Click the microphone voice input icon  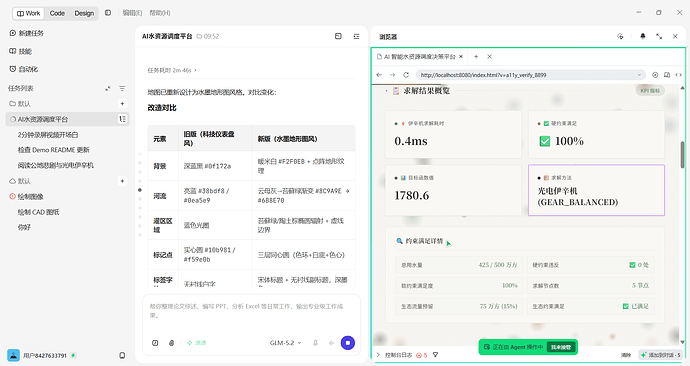coord(315,343)
